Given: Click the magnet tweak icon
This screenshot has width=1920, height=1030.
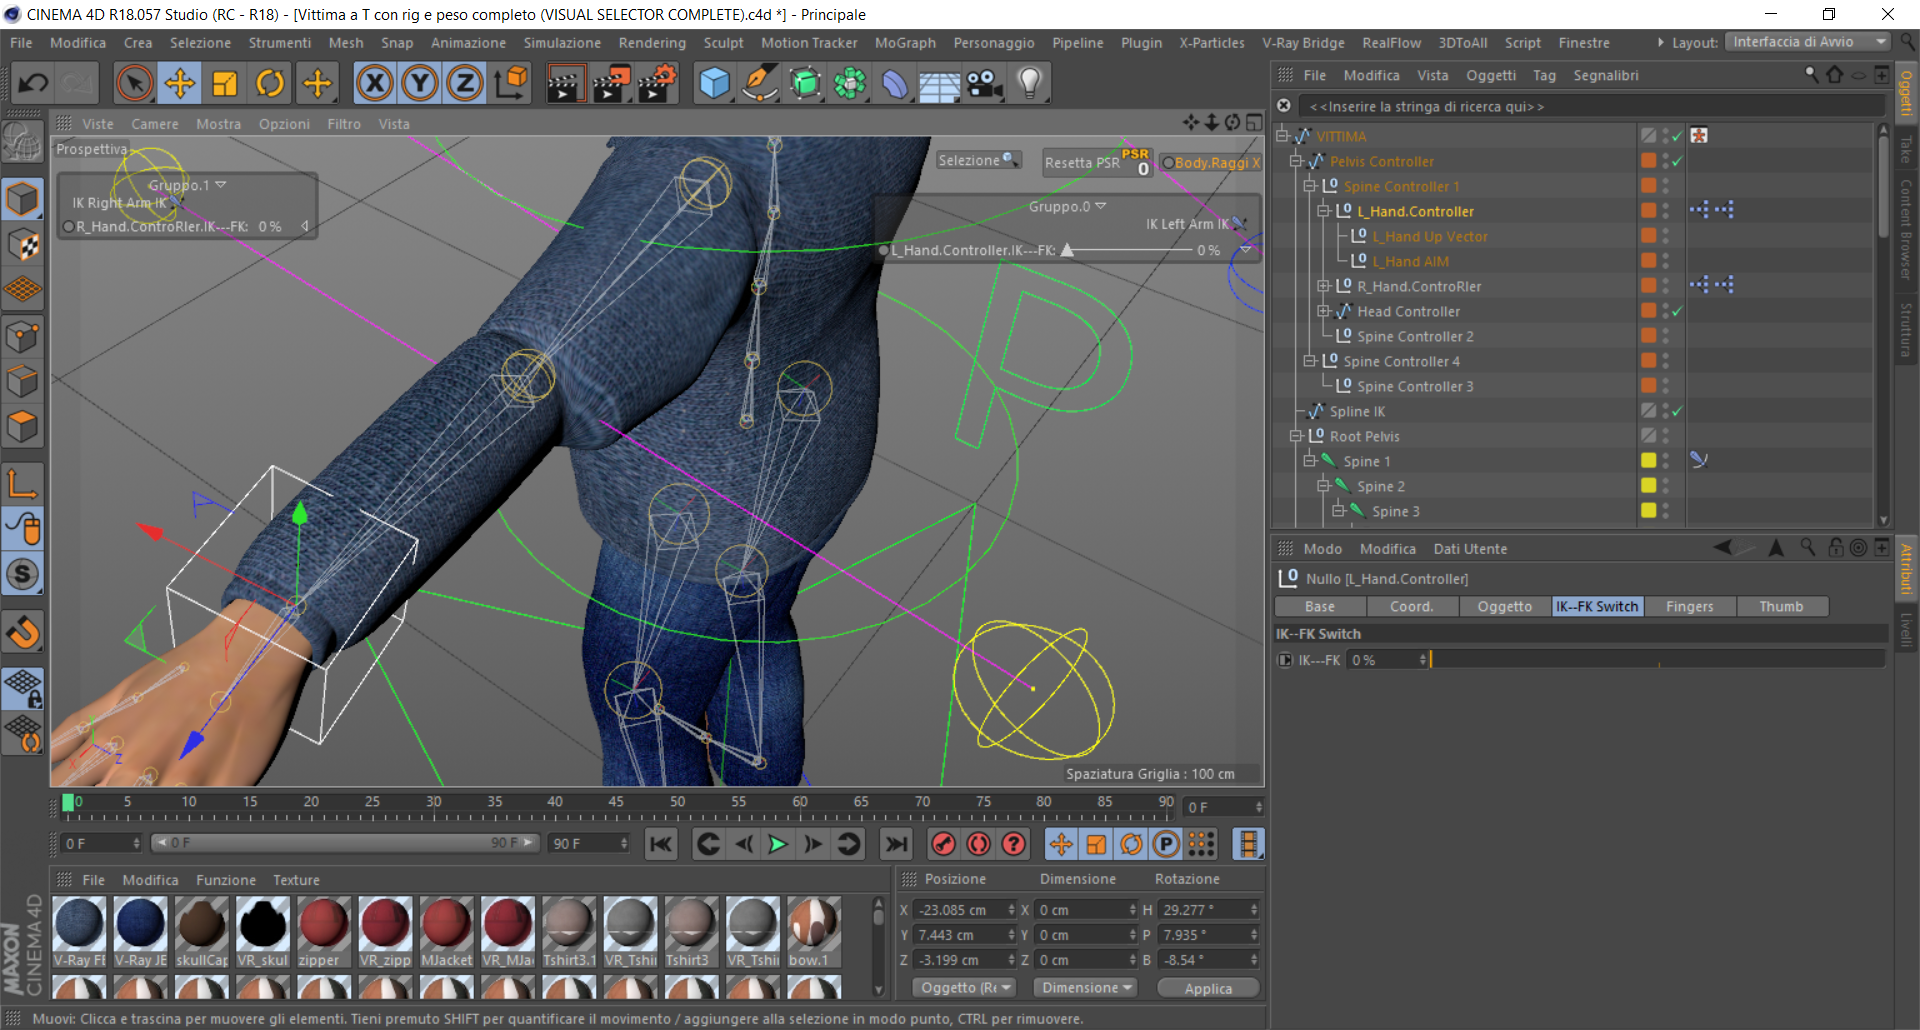Looking at the screenshot, I should (x=23, y=632).
